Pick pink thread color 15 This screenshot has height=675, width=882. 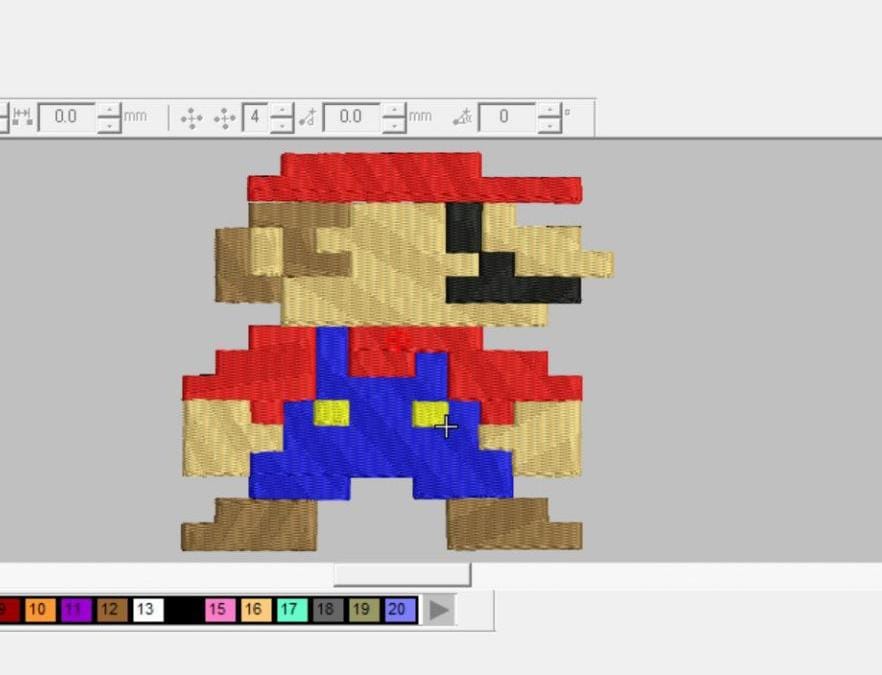pyautogui.click(x=219, y=610)
